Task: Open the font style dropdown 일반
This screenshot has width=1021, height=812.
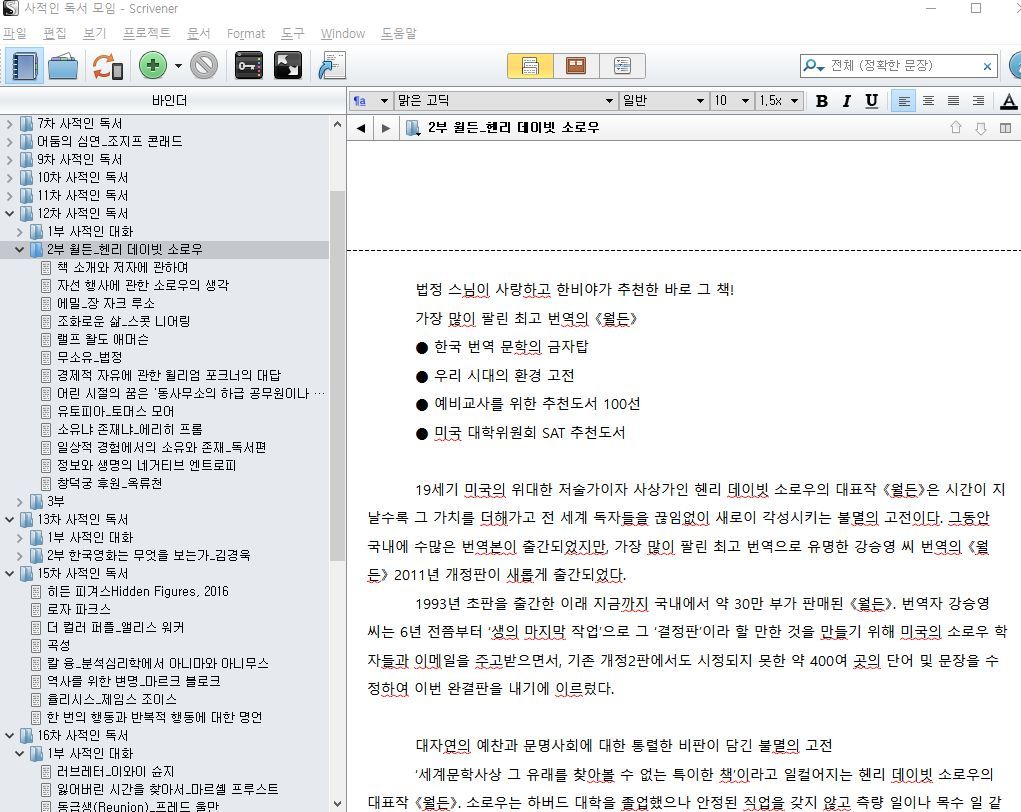Action: coord(663,101)
